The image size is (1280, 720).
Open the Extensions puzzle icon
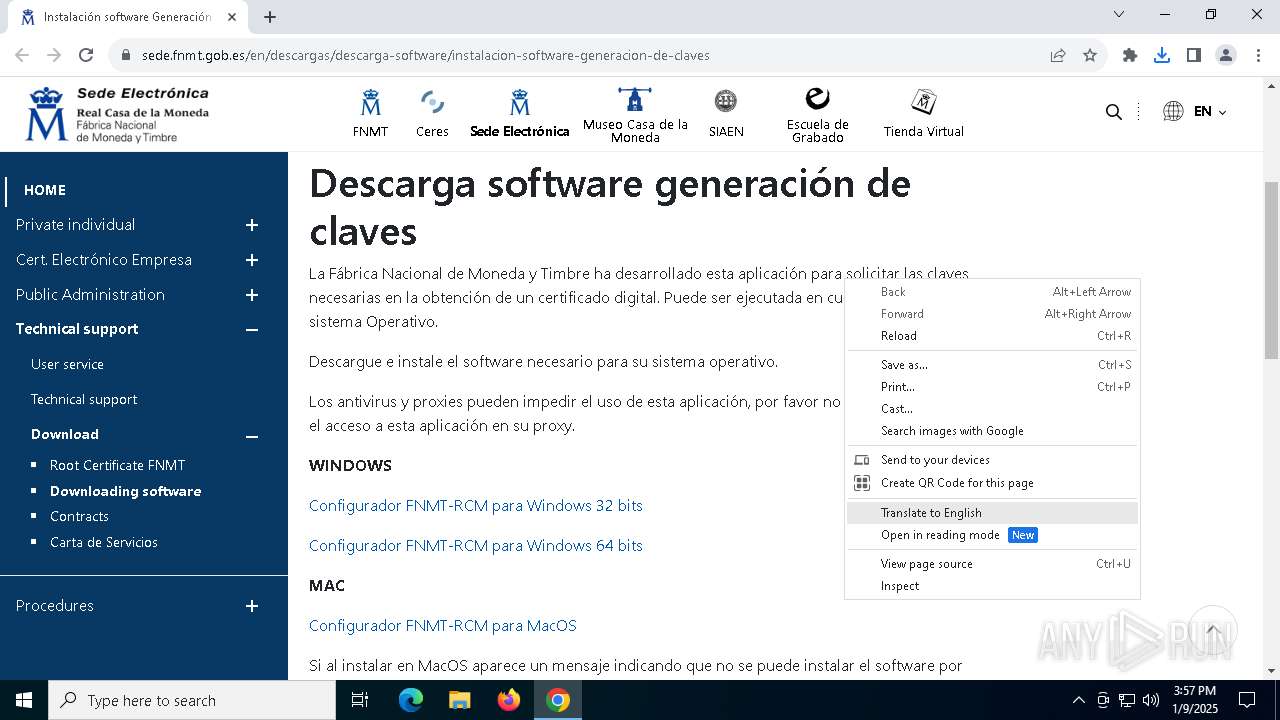click(x=1130, y=55)
